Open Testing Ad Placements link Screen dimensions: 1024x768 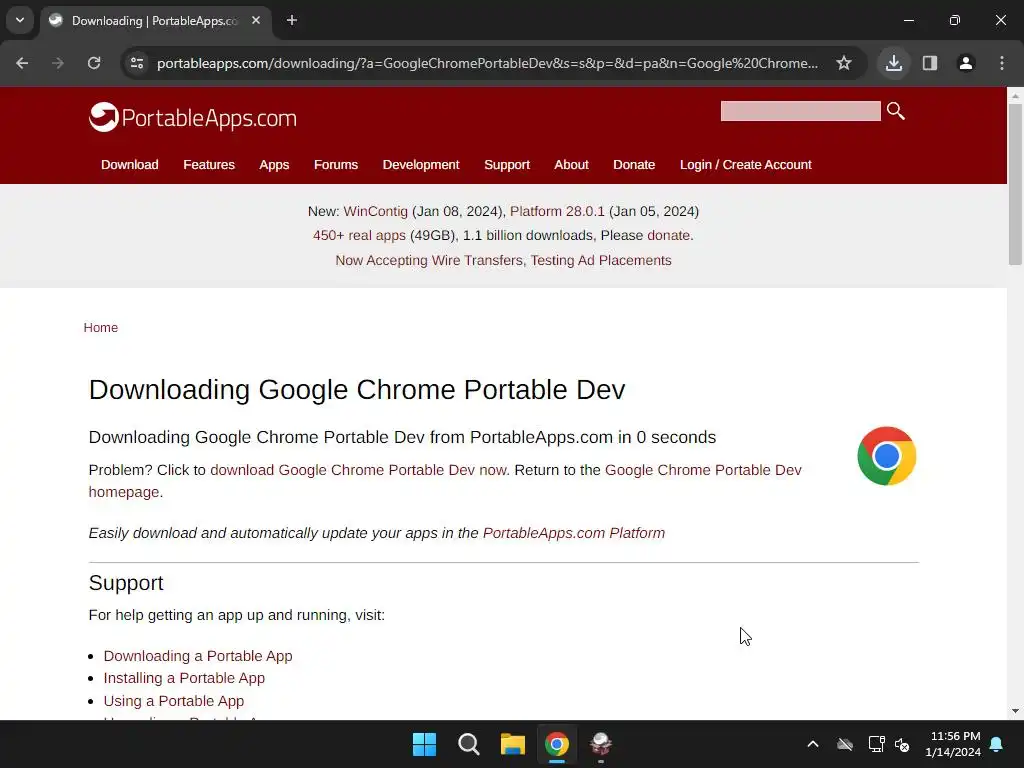601,260
